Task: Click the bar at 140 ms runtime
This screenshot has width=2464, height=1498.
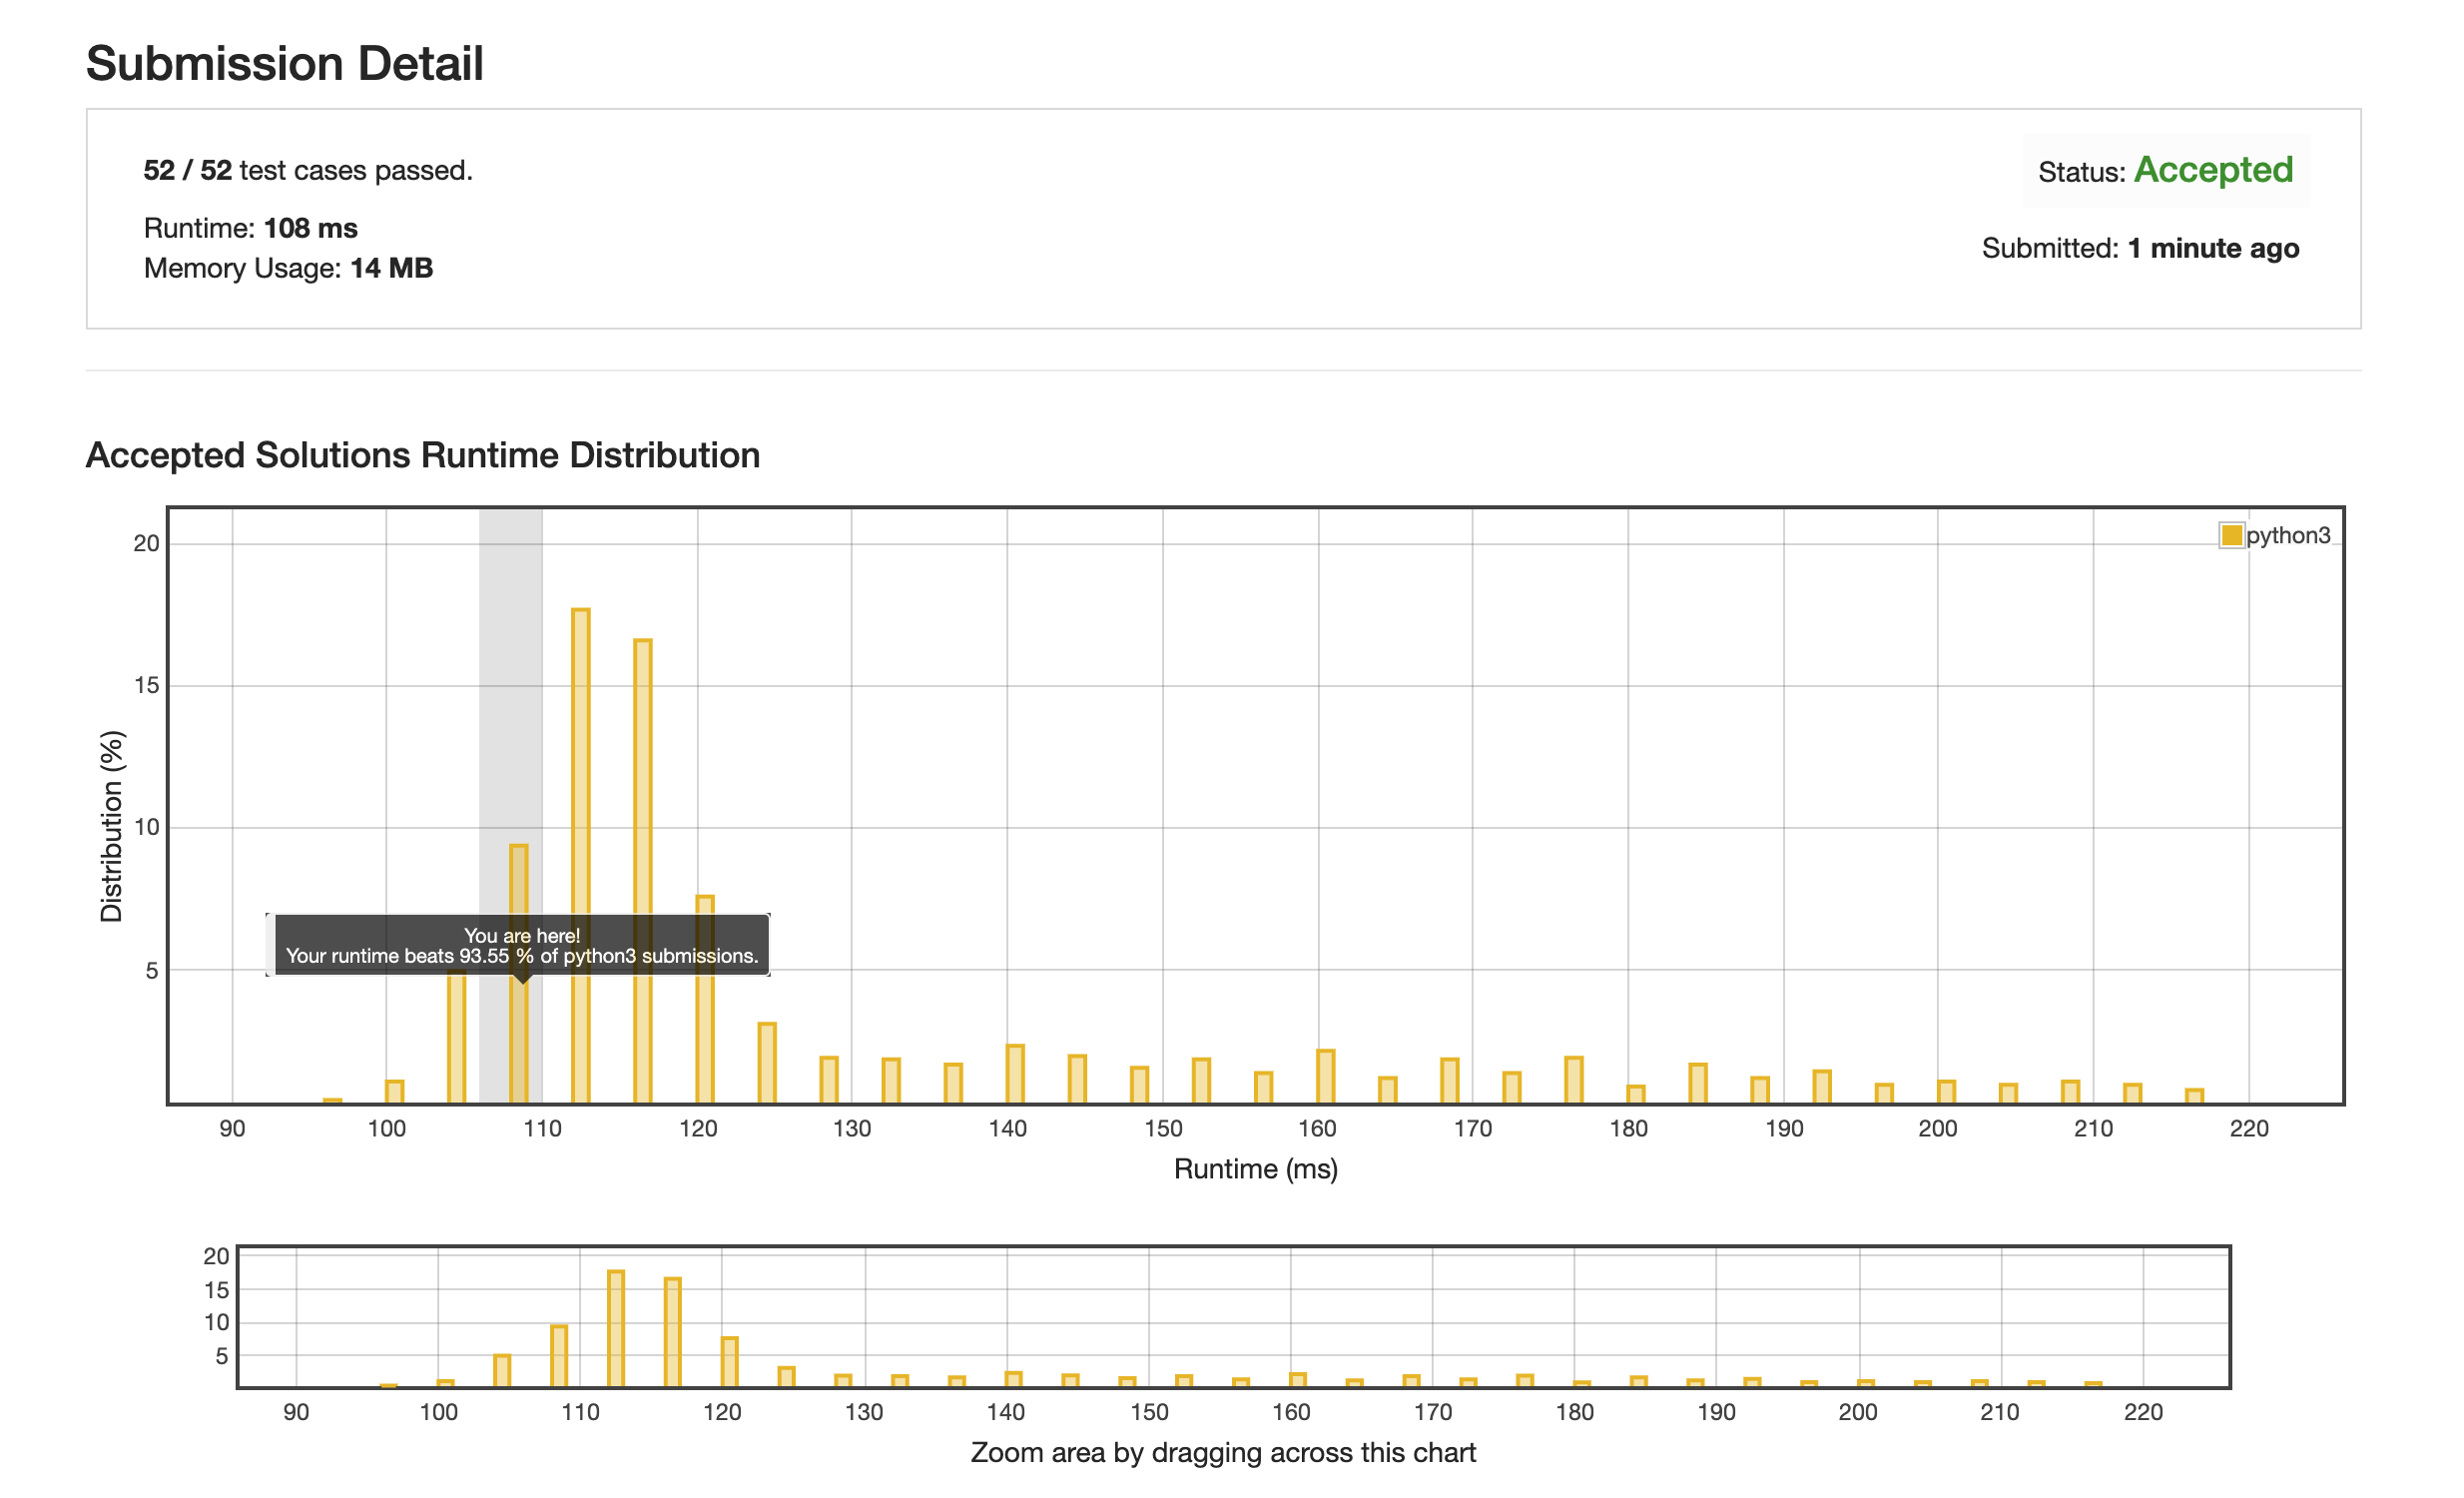Action: pyautogui.click(x=1015, y=1076)
